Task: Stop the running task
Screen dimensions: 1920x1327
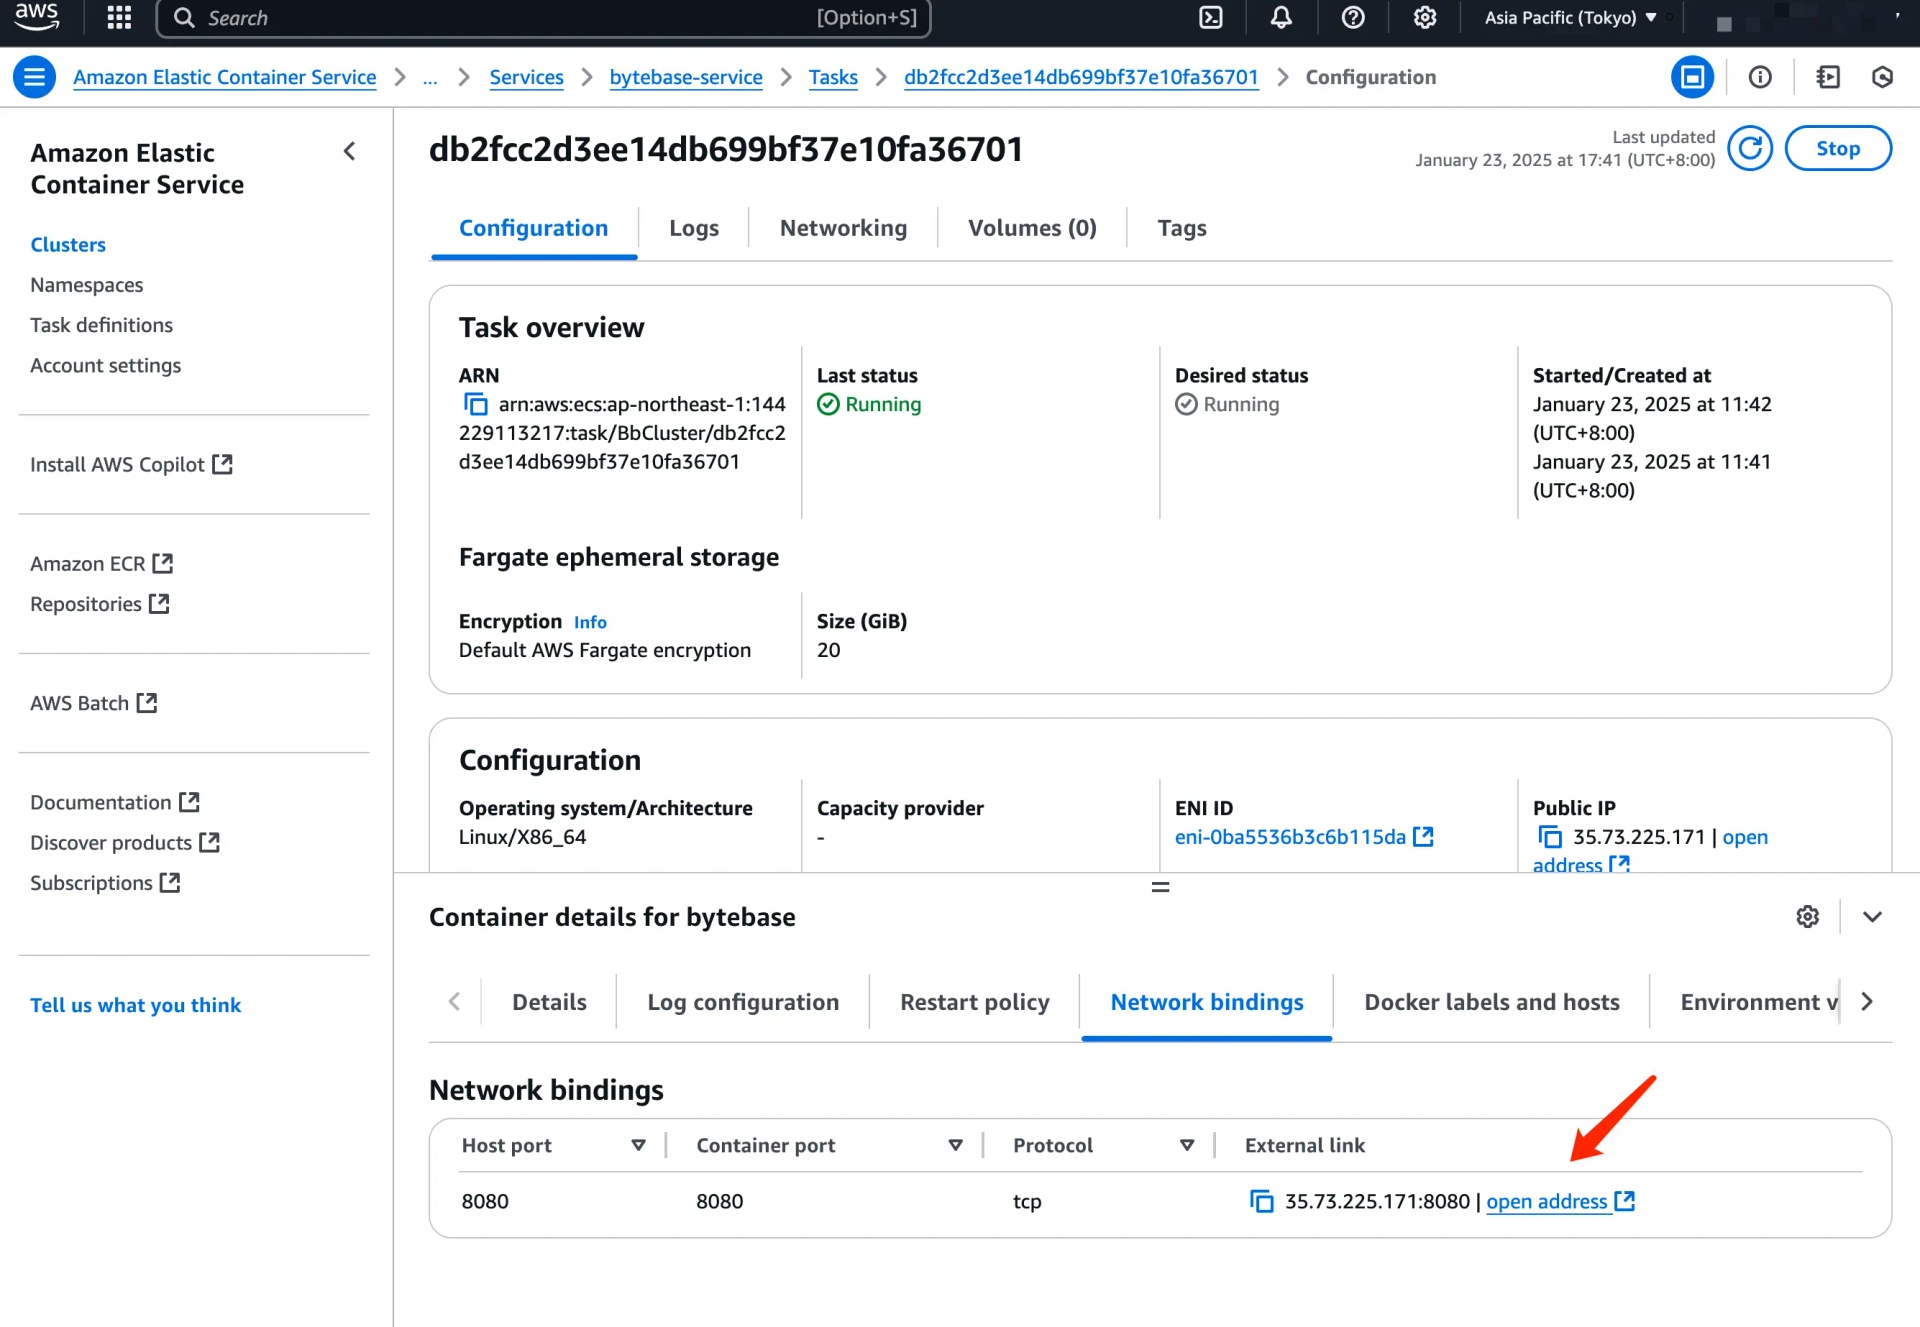Action: point(1838,148)
